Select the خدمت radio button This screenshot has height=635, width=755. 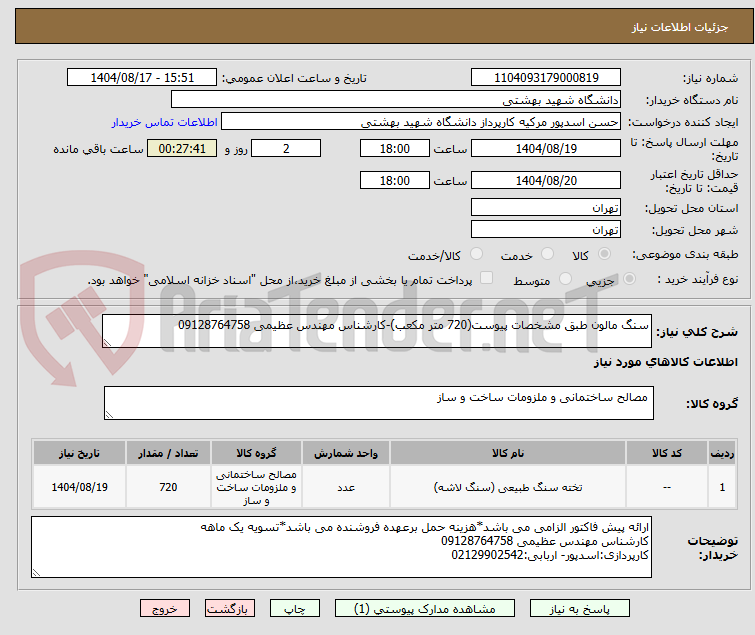[x=547, y=254]
